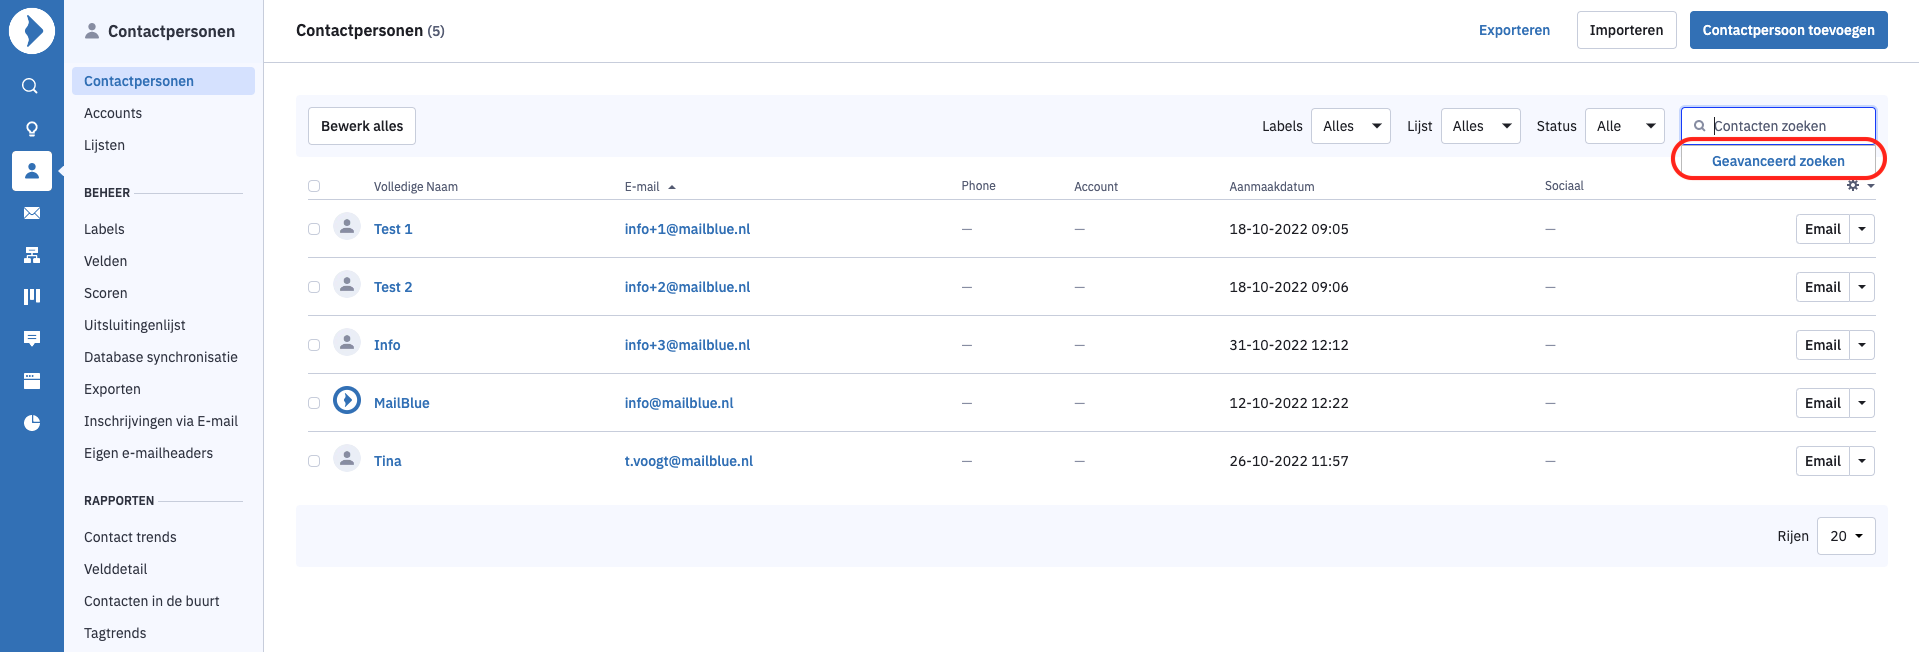Open Accounts in the side menu
This screenshot has width=1919, height=652.
point(113,113)
